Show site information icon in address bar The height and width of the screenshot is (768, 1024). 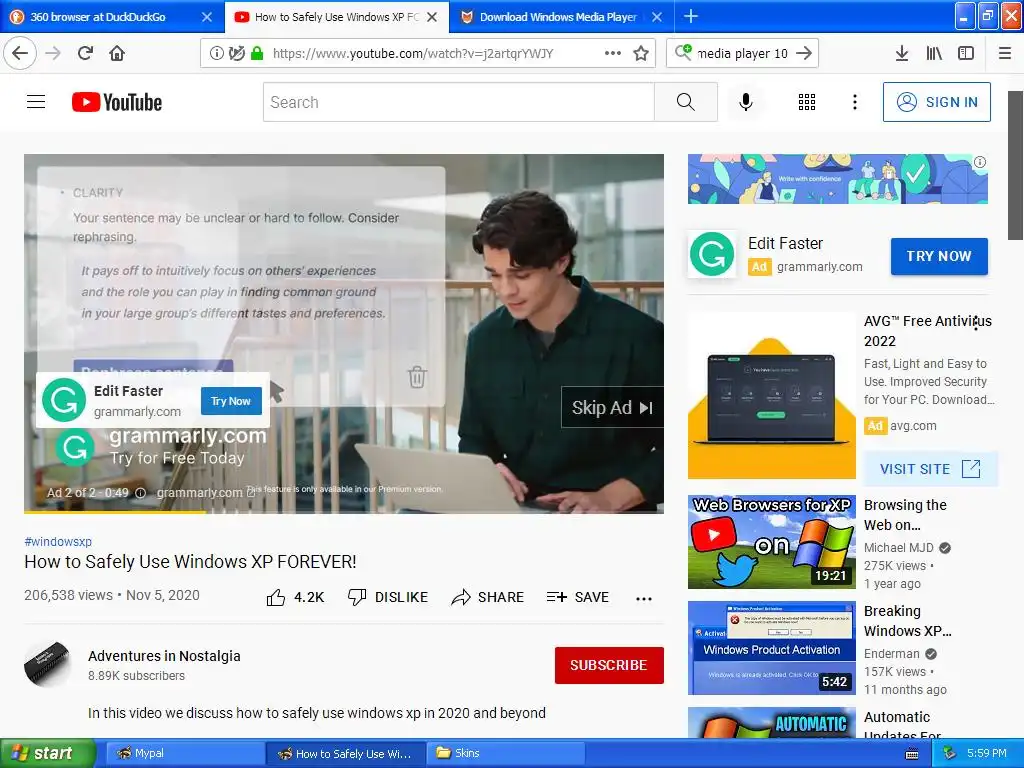point(216,54)
